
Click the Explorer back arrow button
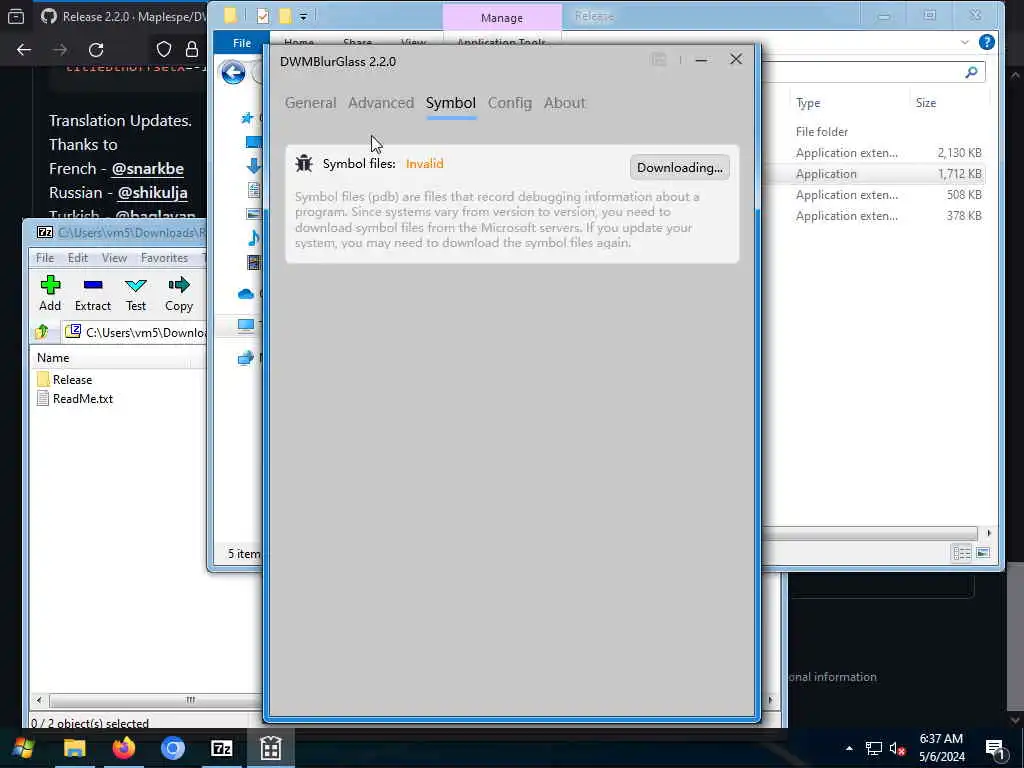(x=233, y=72)
